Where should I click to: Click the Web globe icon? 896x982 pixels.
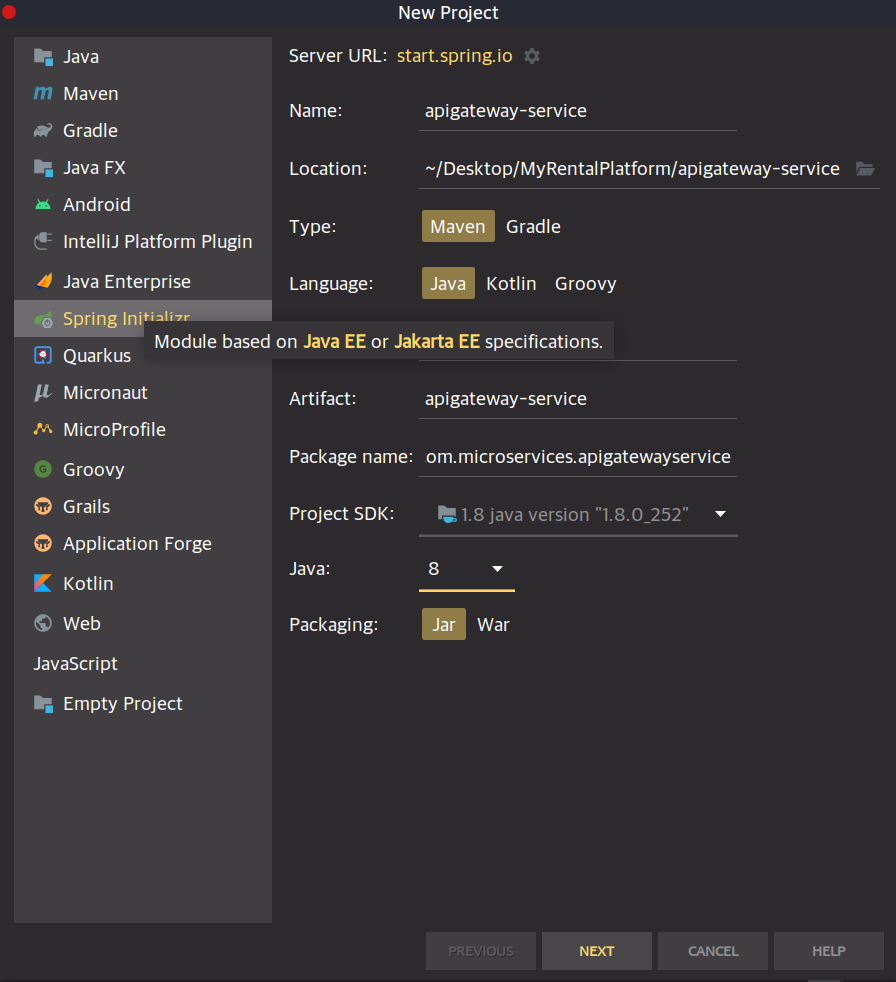pos(43,623)
